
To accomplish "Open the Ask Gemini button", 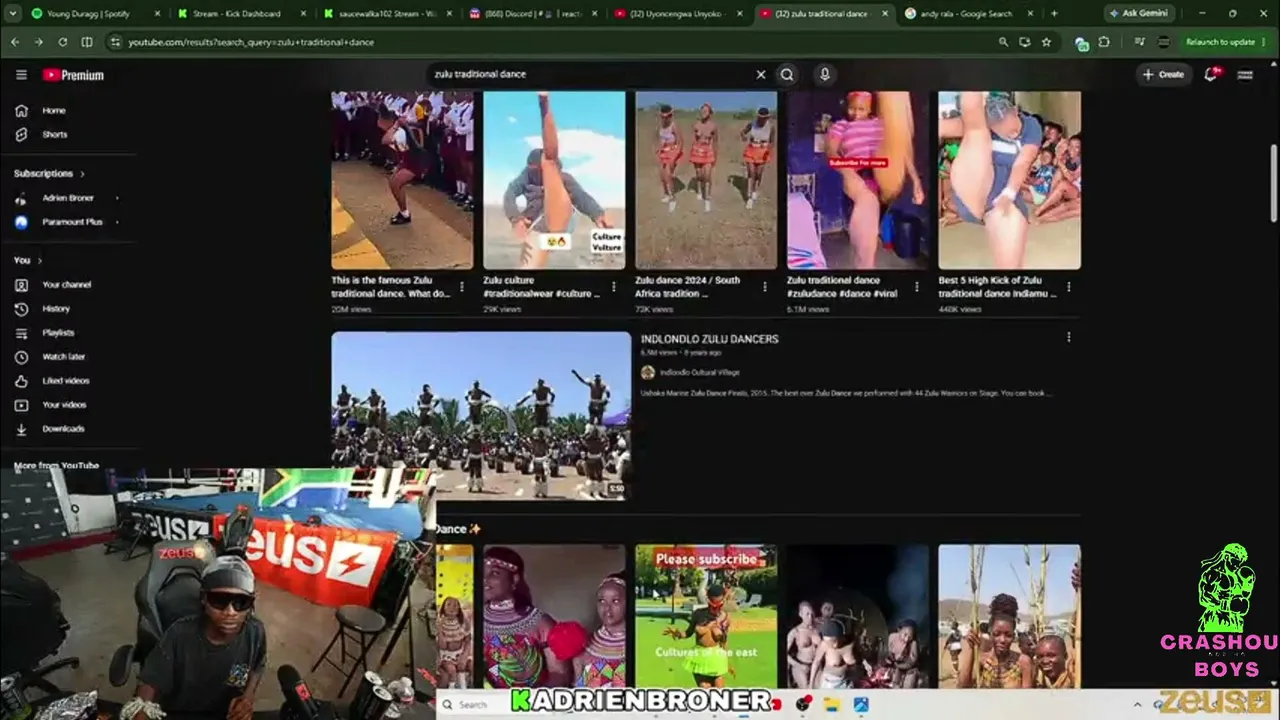I will click(x=1138, y=13).
